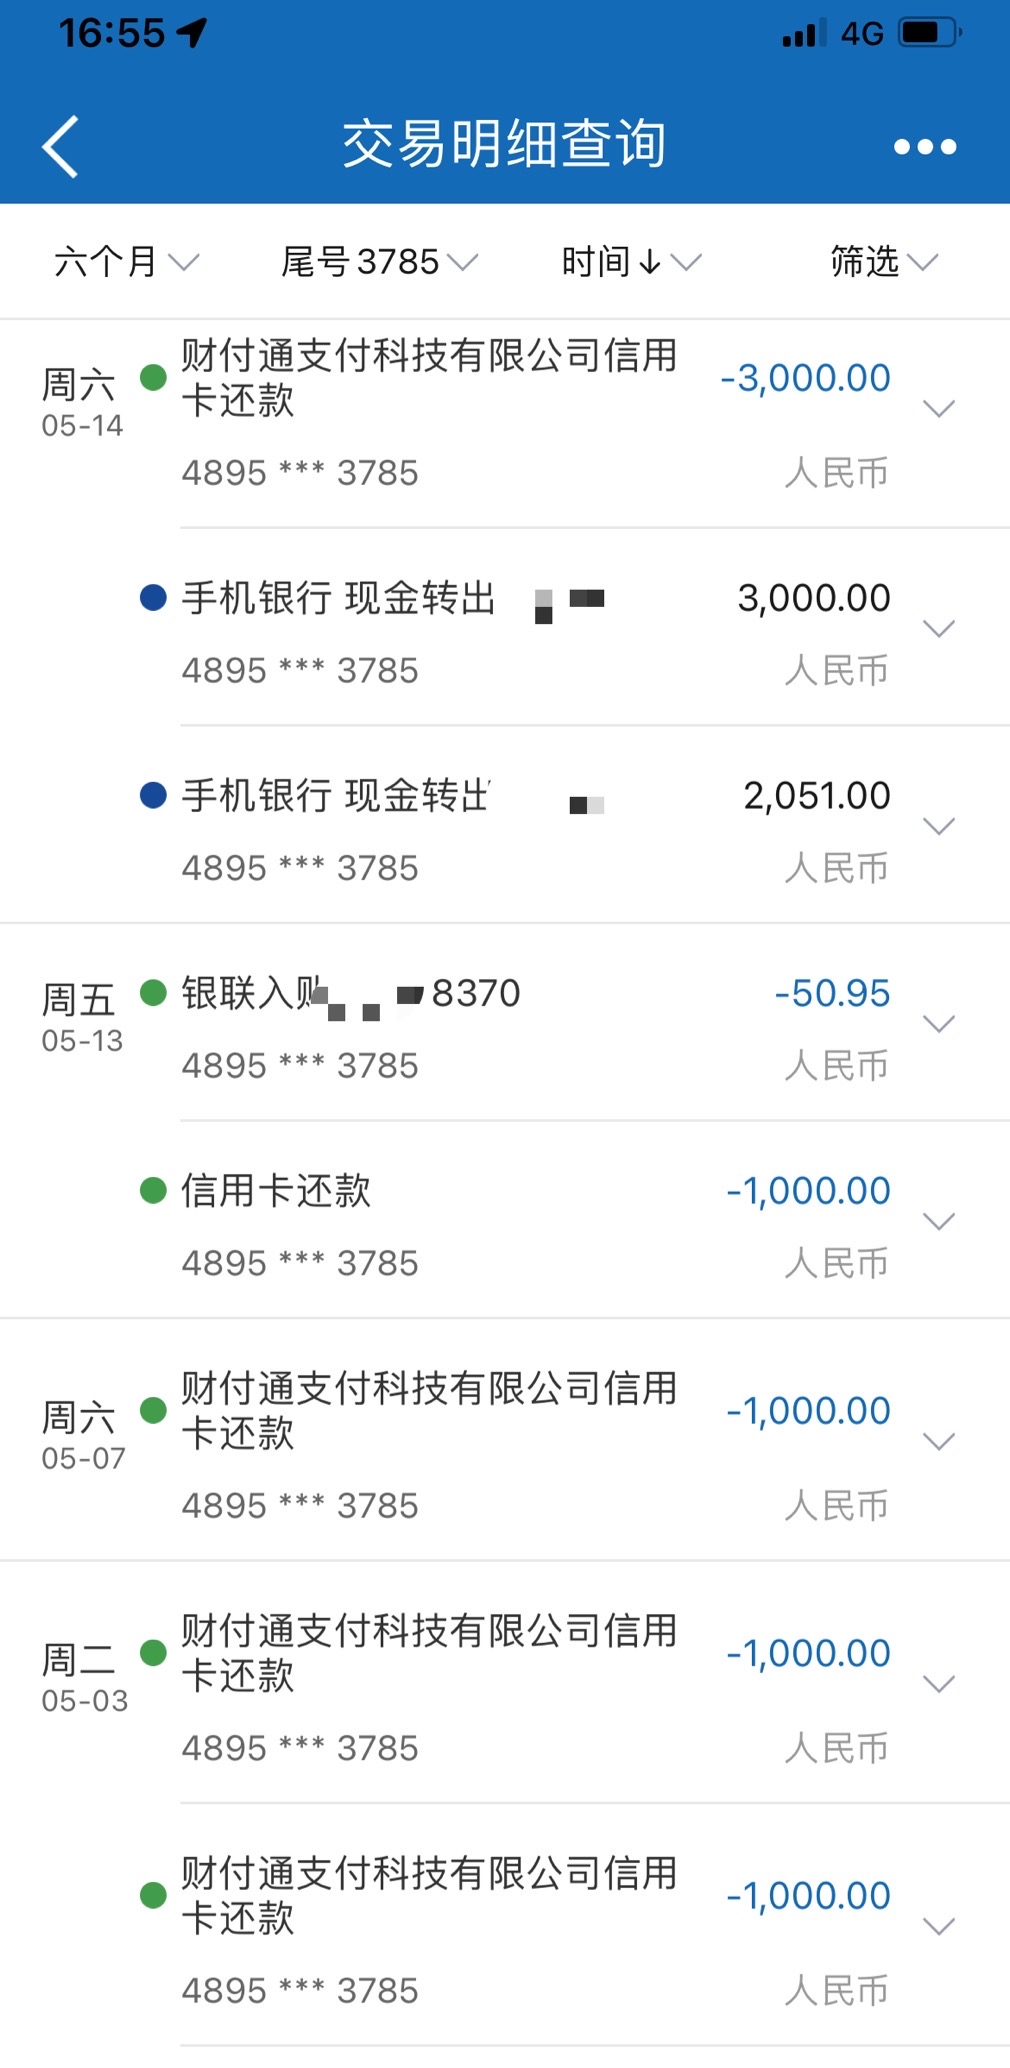The image size is (1010, 2068).
Task: Open the 六个月 time range dropdown
Action: pos(126,262)
